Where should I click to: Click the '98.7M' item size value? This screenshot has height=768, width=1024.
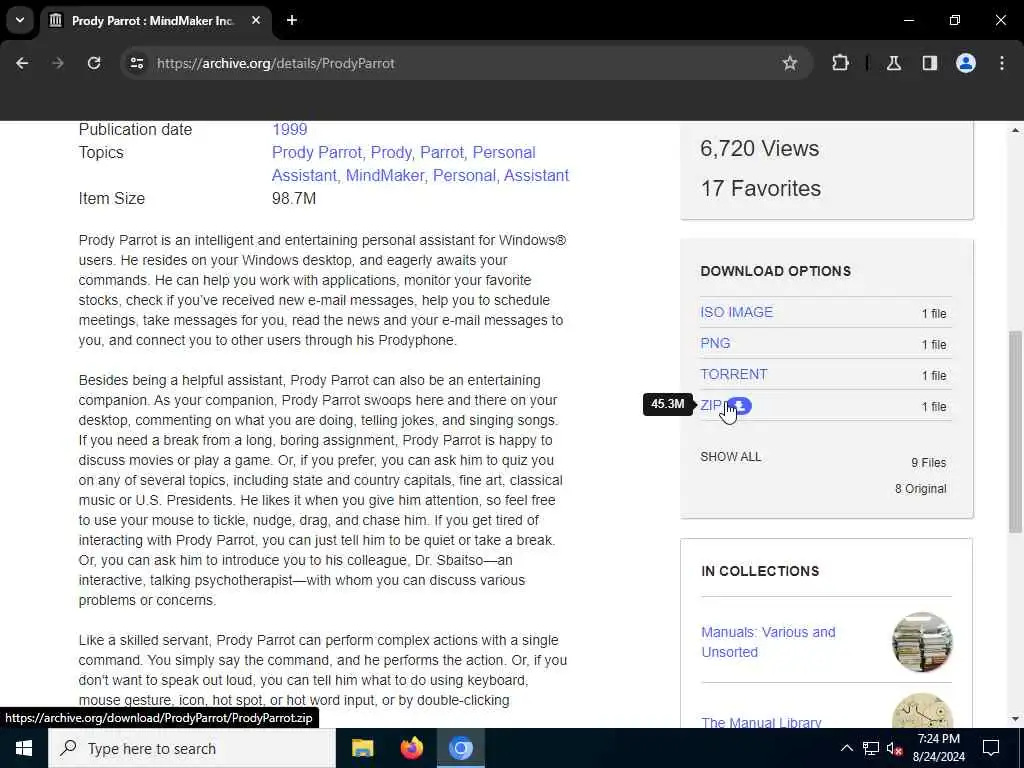294,199
